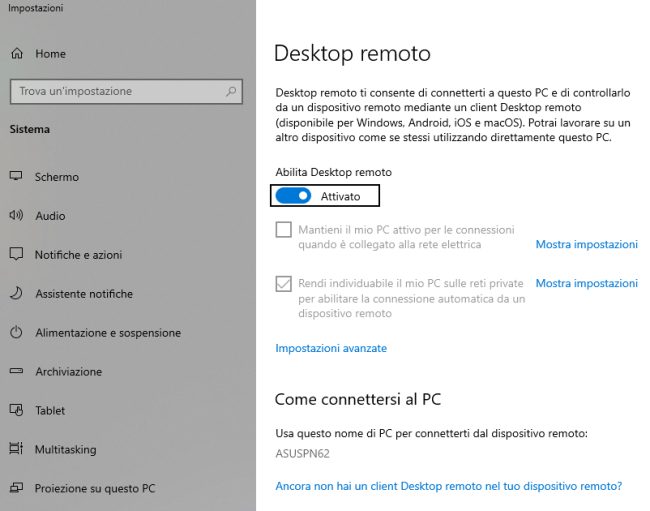This screenshot has height=511, width=650.
Task: Open Home settings page
Action: (50, 54)
